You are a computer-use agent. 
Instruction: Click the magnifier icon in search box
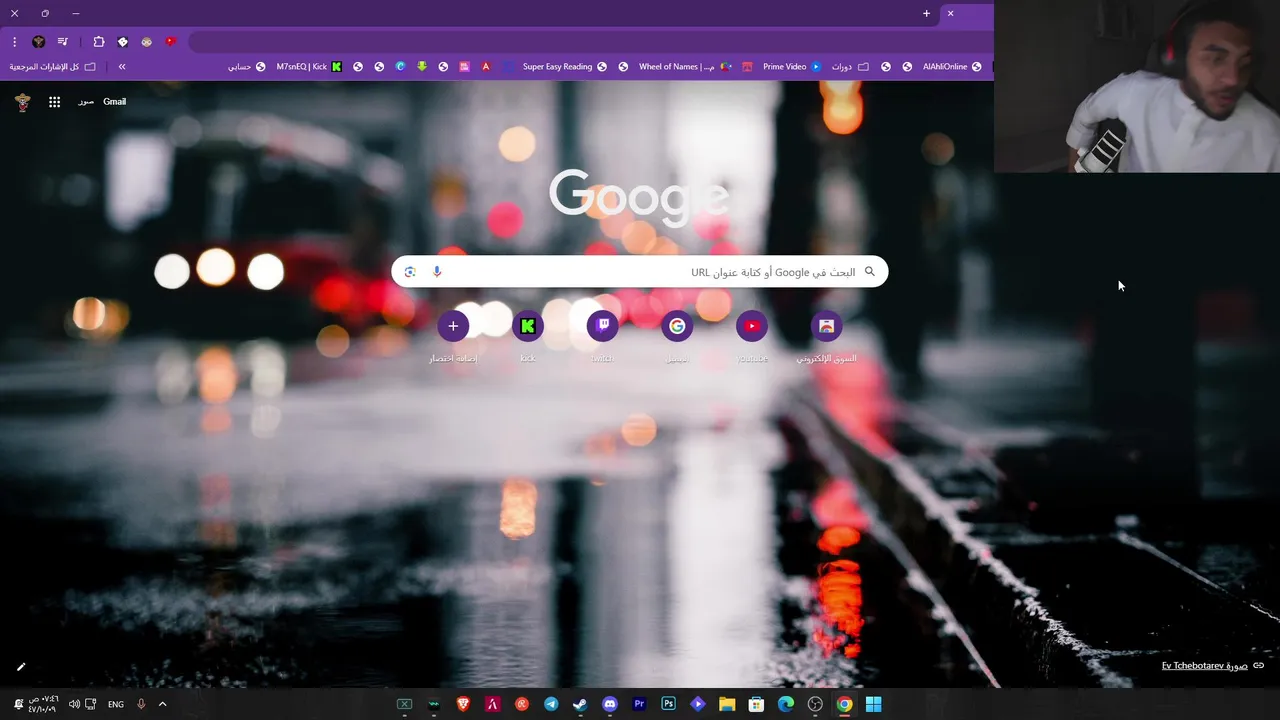(870, 272)
